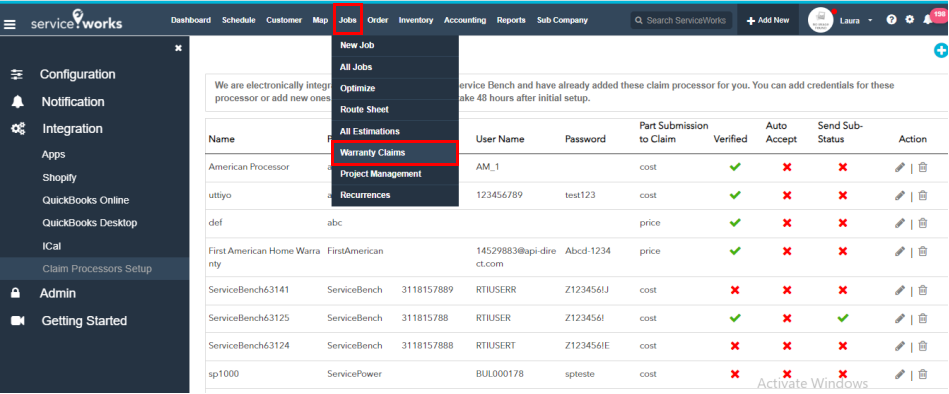Edit the sp1000 processor row
Image resolution: width=949 pixels, height=394 pixels.
coord(900,374)
